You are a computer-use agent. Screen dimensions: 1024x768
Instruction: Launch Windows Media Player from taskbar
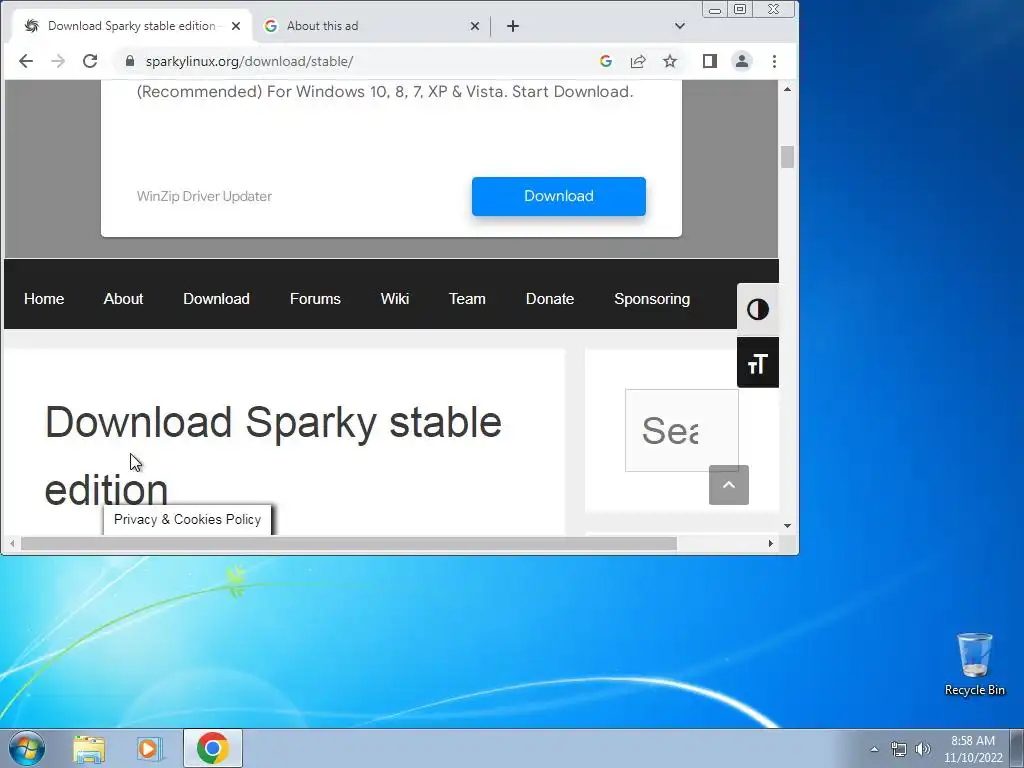tap(150, 749)
